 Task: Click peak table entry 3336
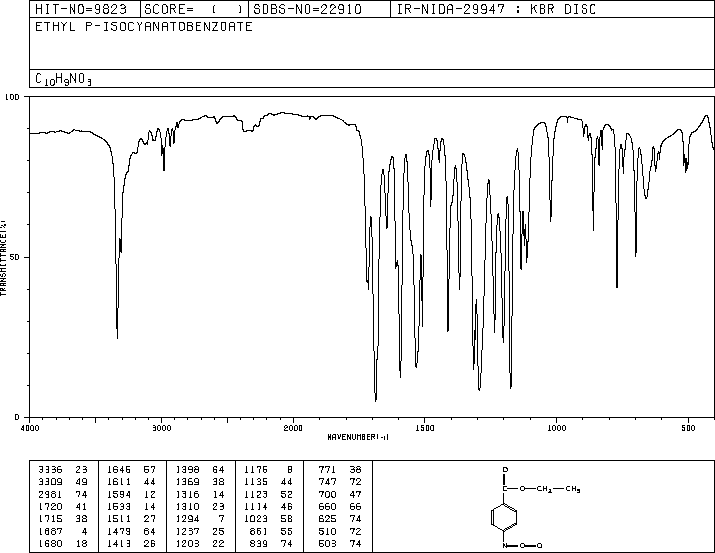(x=50, y=470)
